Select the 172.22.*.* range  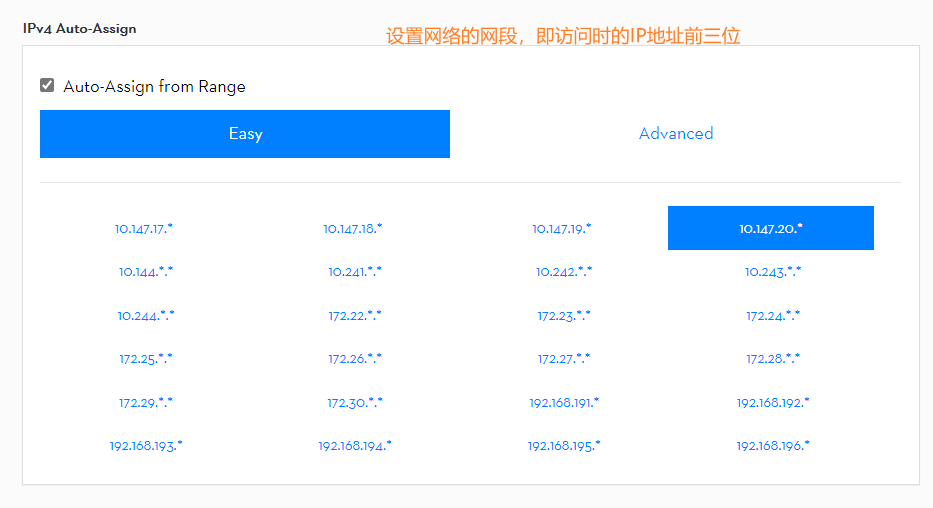click(355, 315)
